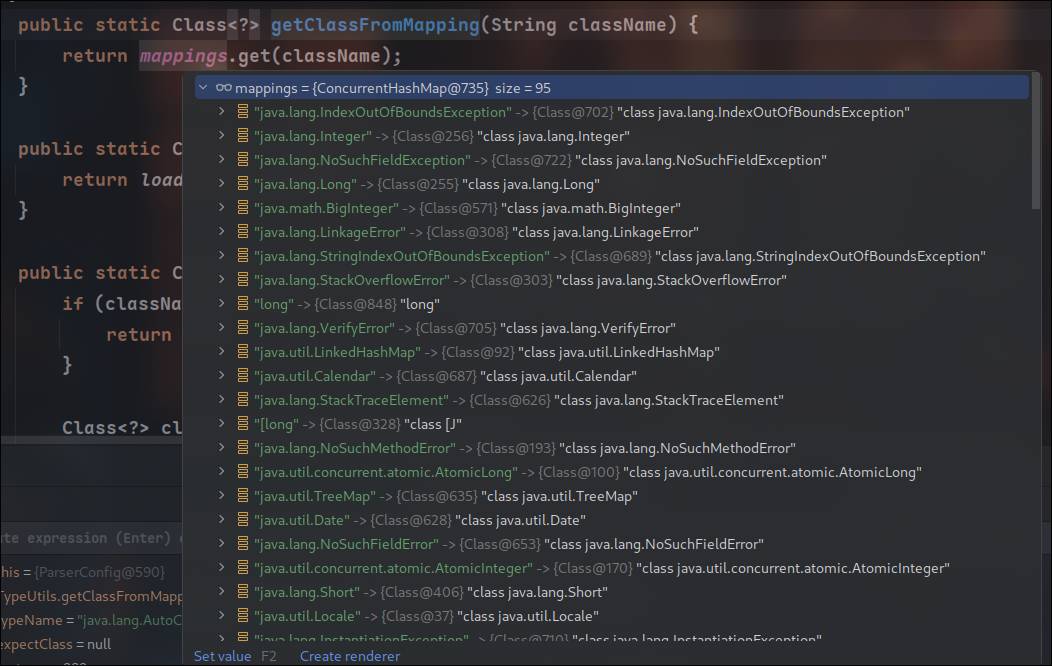The image size is (1052, 666).
Task: Select the java.lang.StackOverflowError row
Action: pyautogui.click(x=520, y=280)
